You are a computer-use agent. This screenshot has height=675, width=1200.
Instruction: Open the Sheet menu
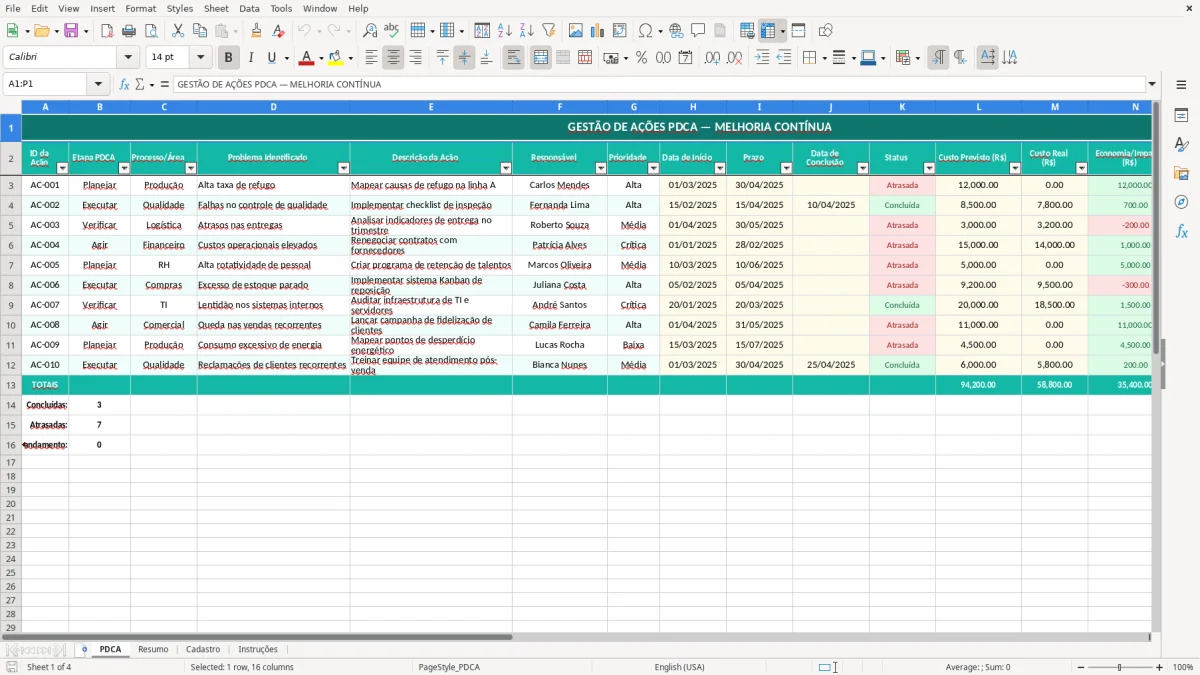pos(216,8)
